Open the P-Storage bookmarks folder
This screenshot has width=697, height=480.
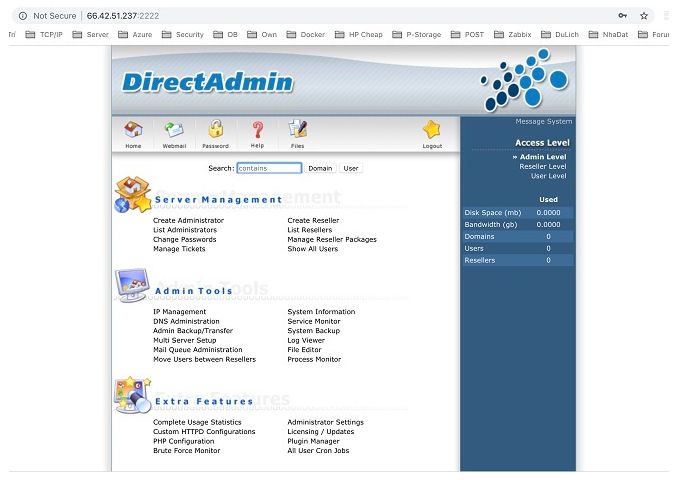coord(417,35)
